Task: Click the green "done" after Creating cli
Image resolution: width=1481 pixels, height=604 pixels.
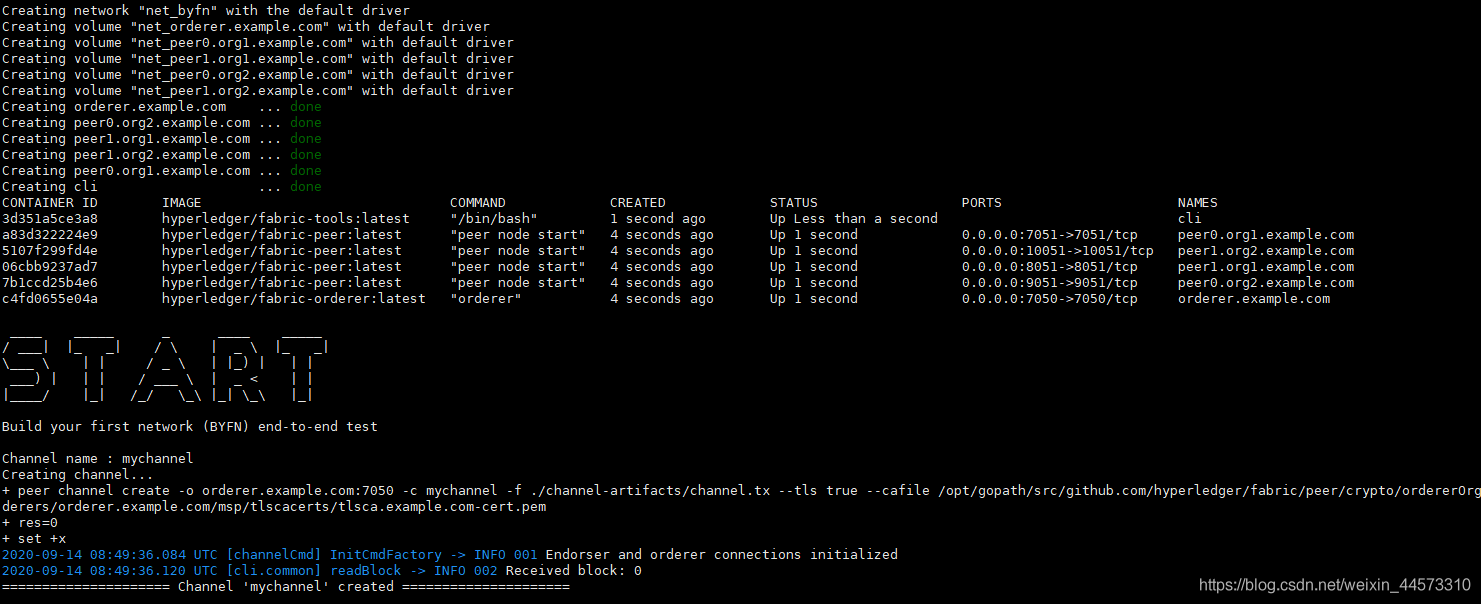Action: point(305,187)
